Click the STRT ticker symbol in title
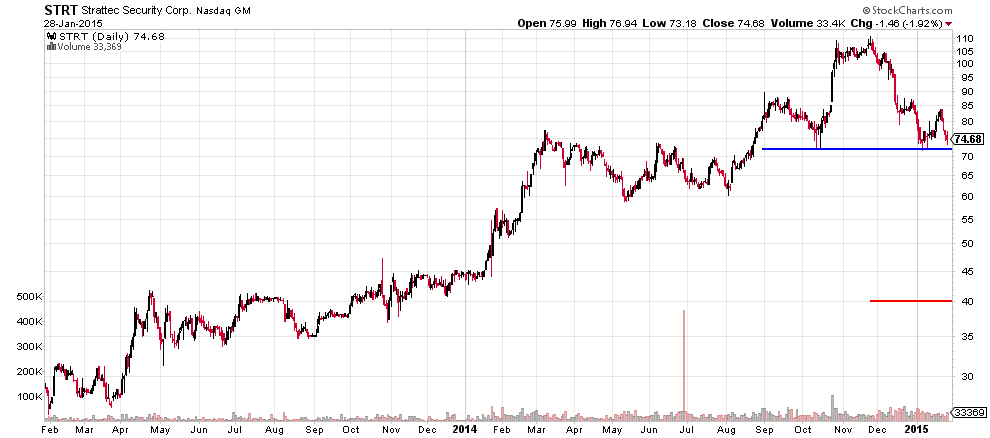The image size is (990, 438). click(x=61, y=10)
